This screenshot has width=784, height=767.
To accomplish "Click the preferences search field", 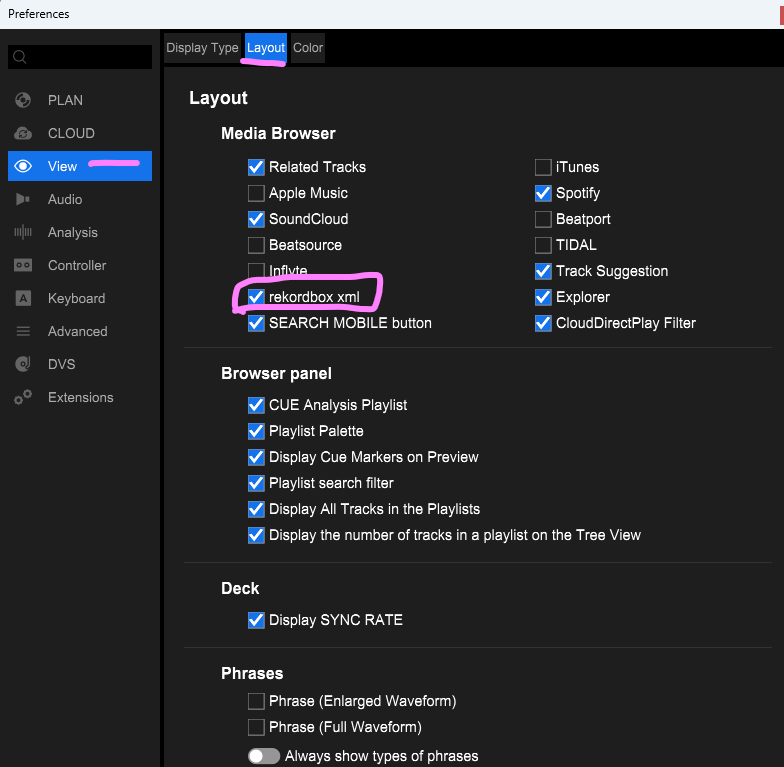I will (80, 57).
